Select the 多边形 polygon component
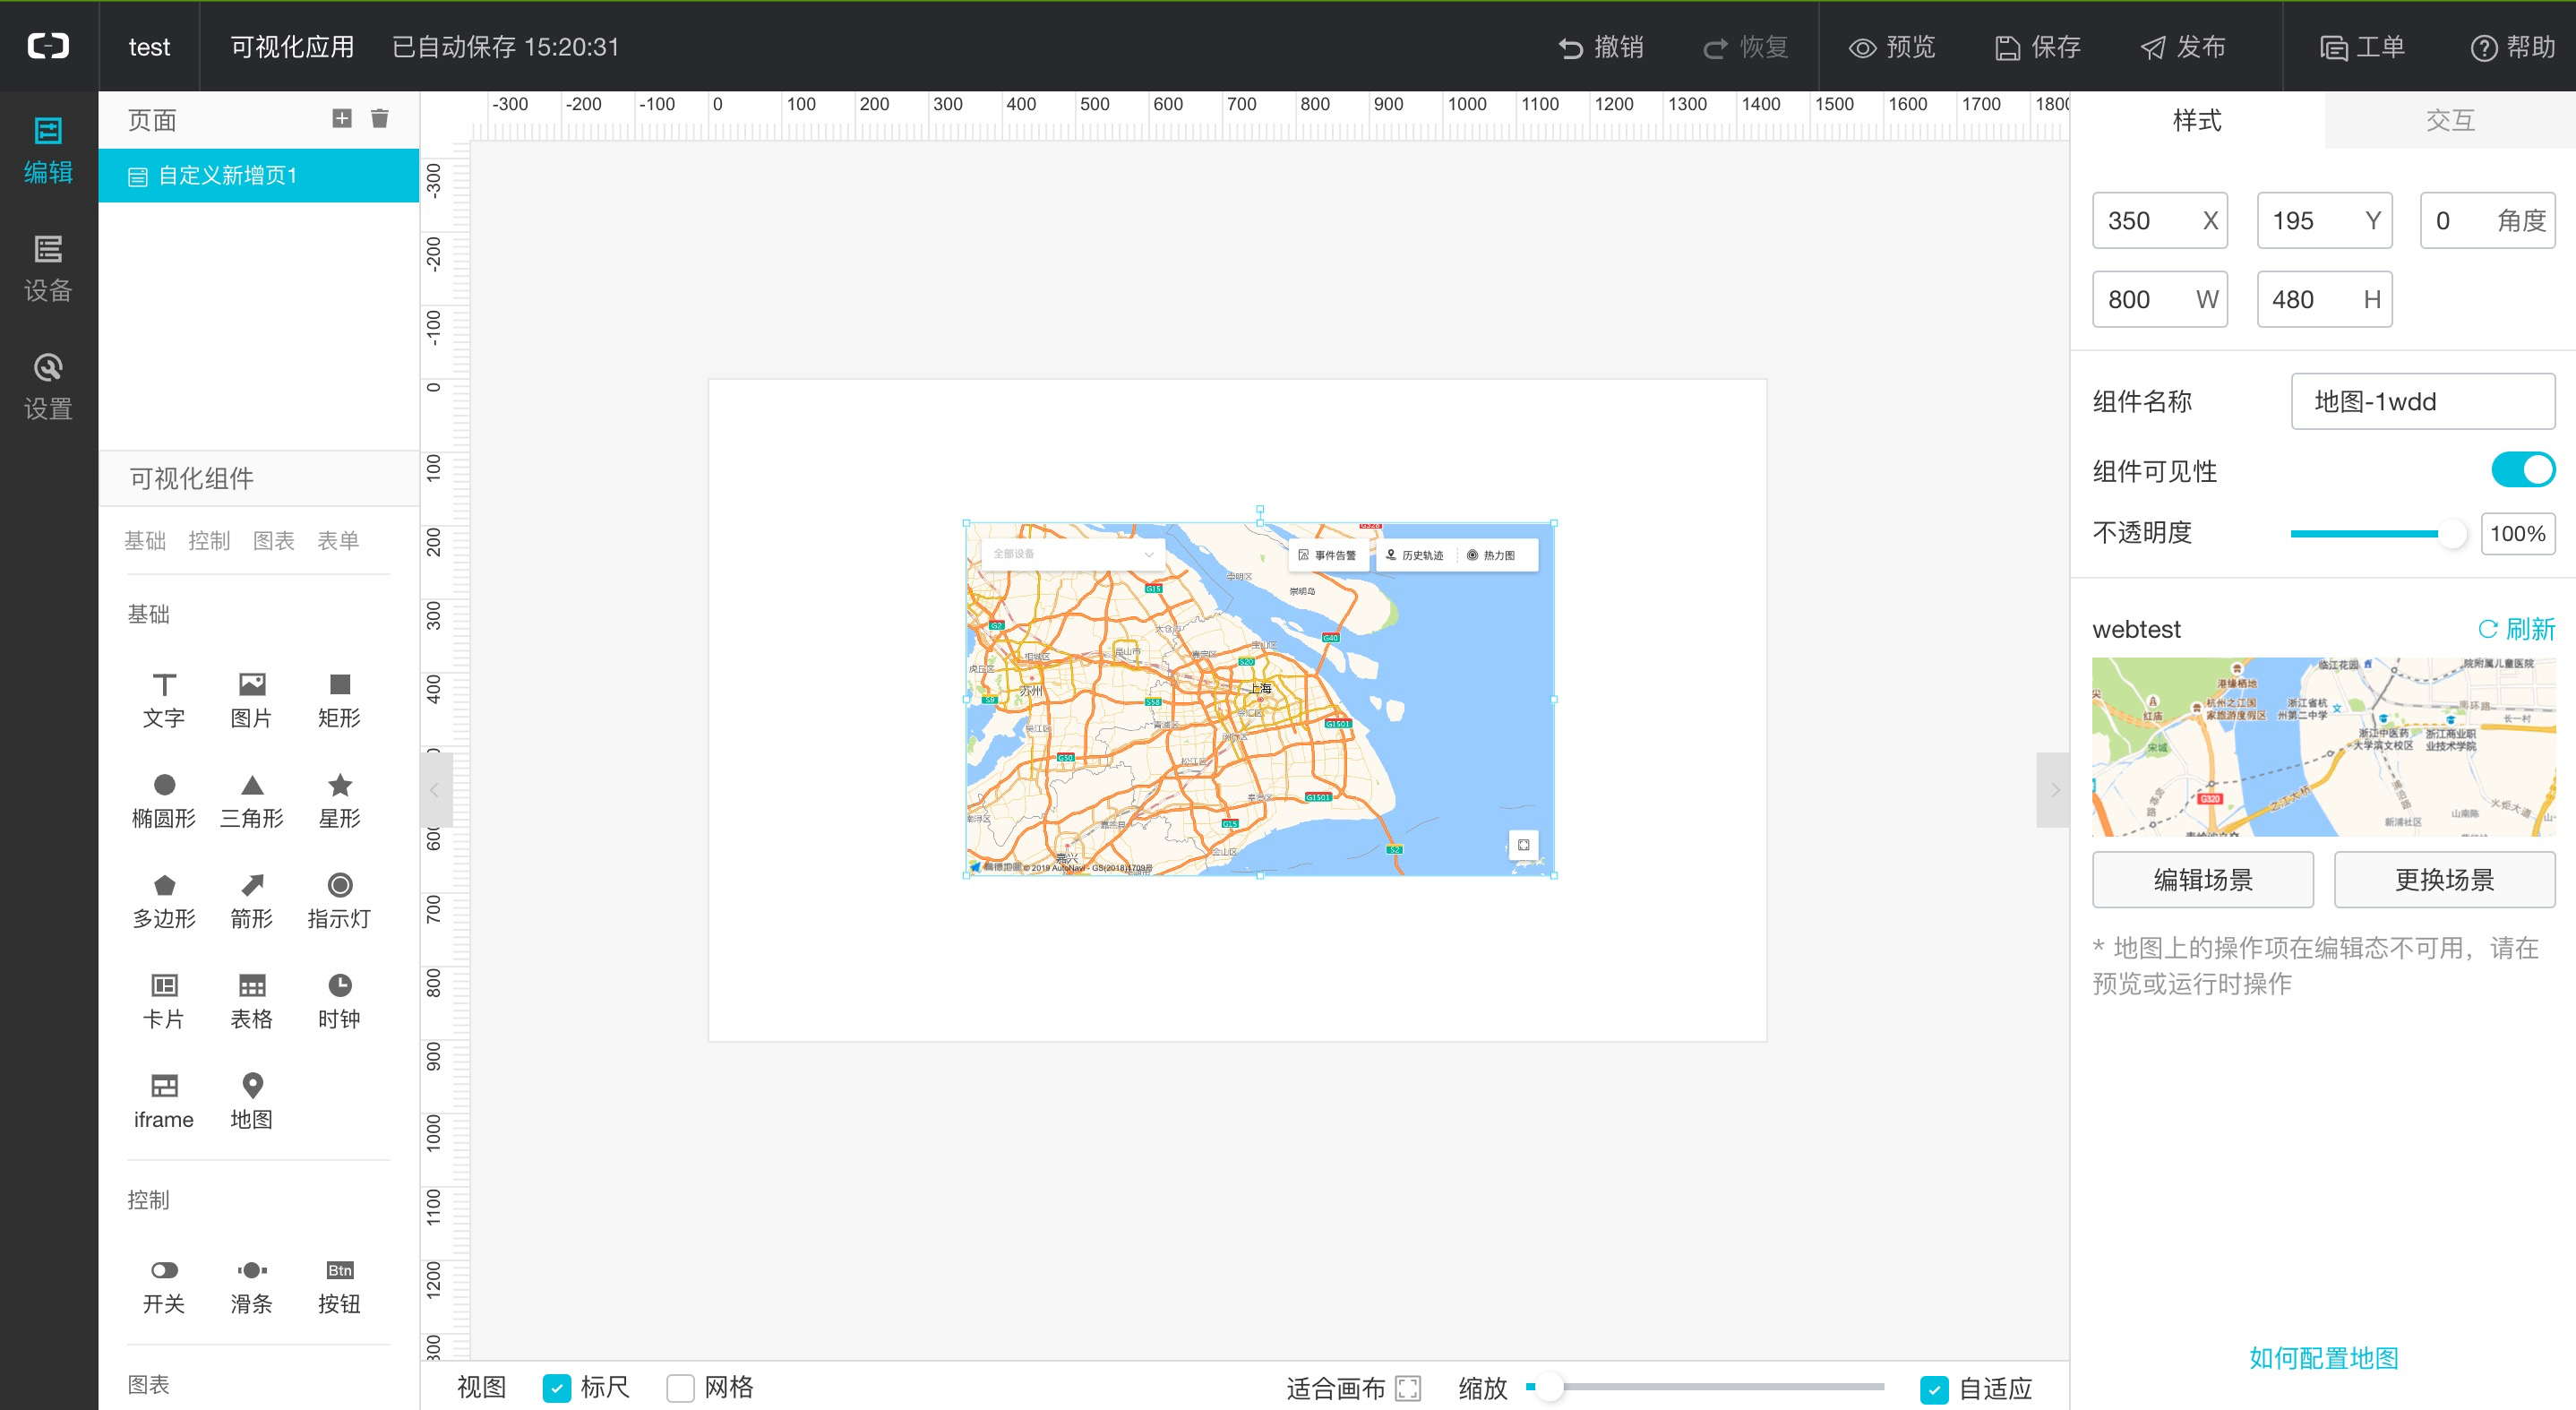Screen dimensions: 2576x1410 164,901
